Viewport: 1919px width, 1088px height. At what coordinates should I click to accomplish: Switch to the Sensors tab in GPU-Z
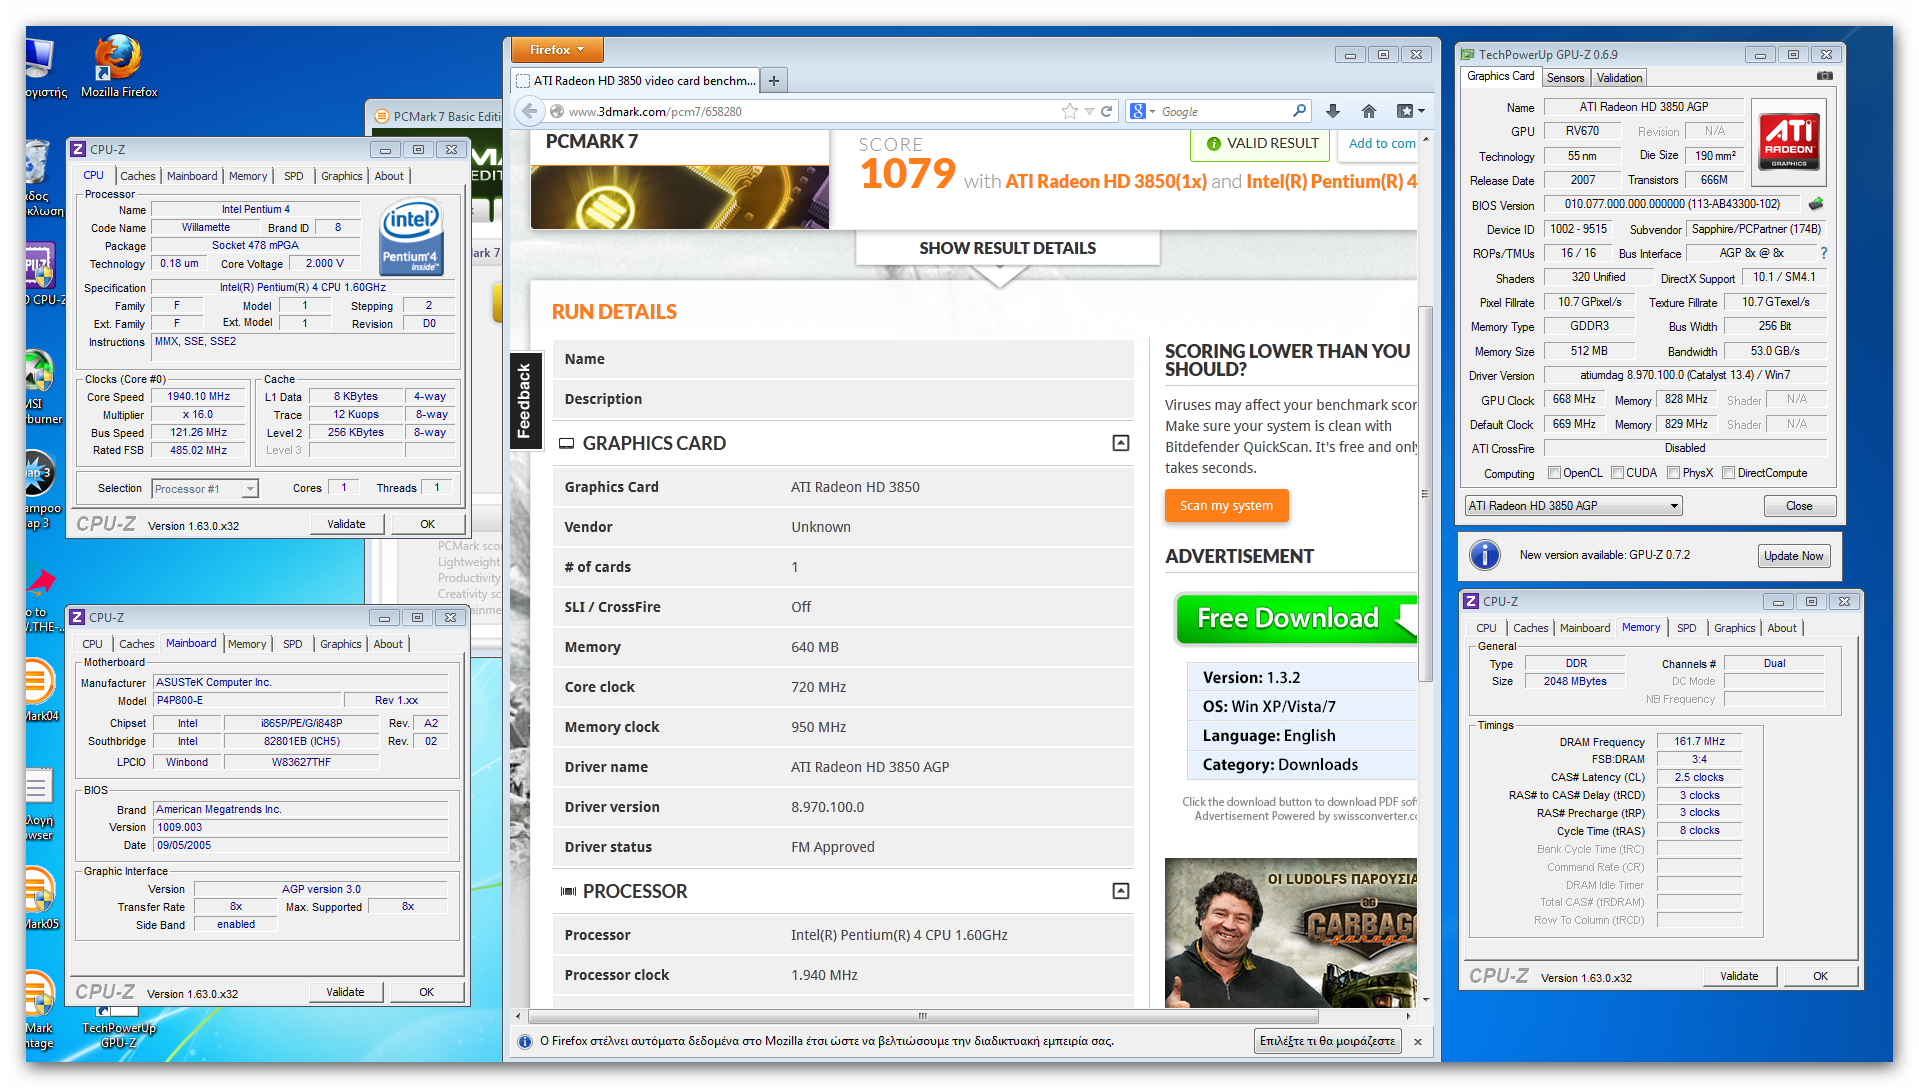[x=1565, y=78]
